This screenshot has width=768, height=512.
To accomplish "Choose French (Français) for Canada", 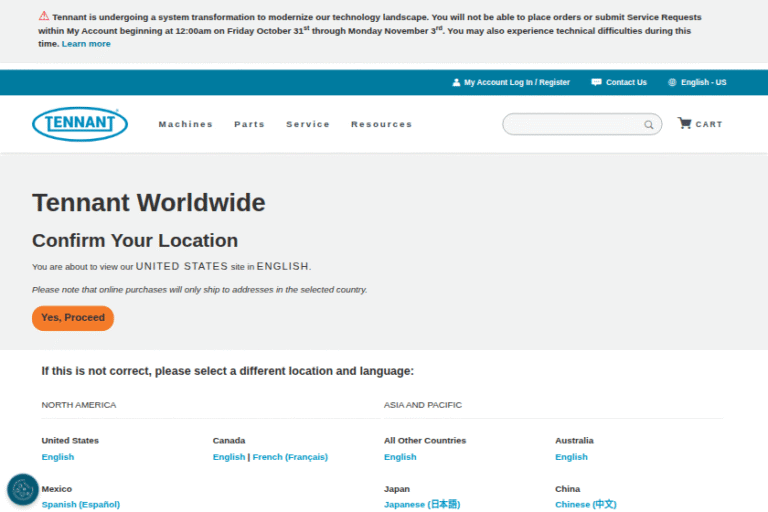I will tap(290, 457).
